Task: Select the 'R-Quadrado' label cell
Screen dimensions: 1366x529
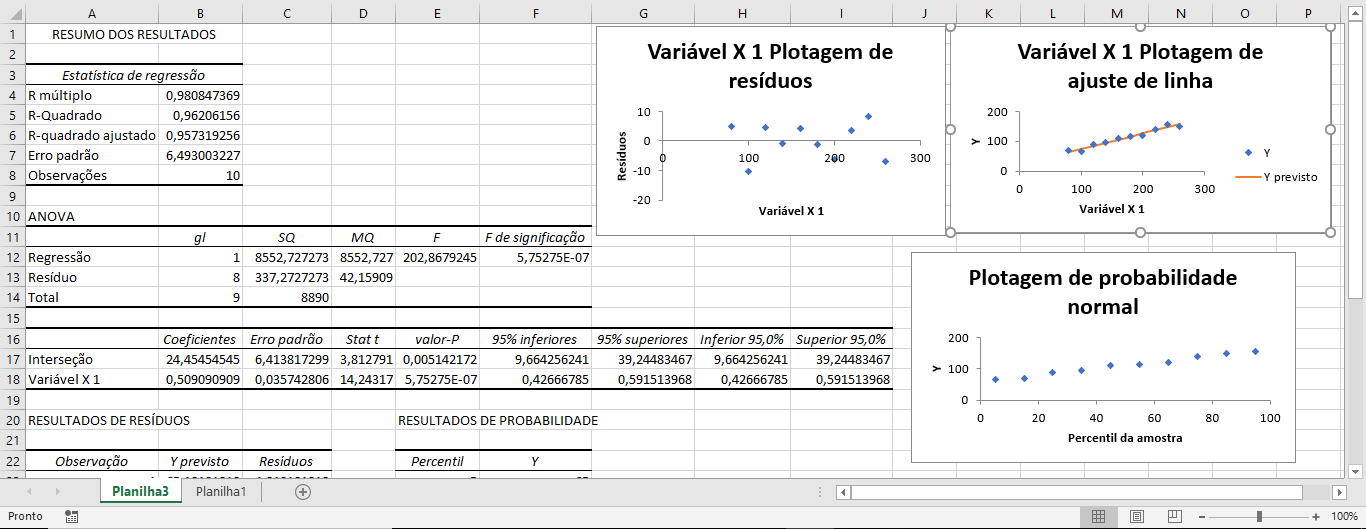Action: (x=92, y=115)
